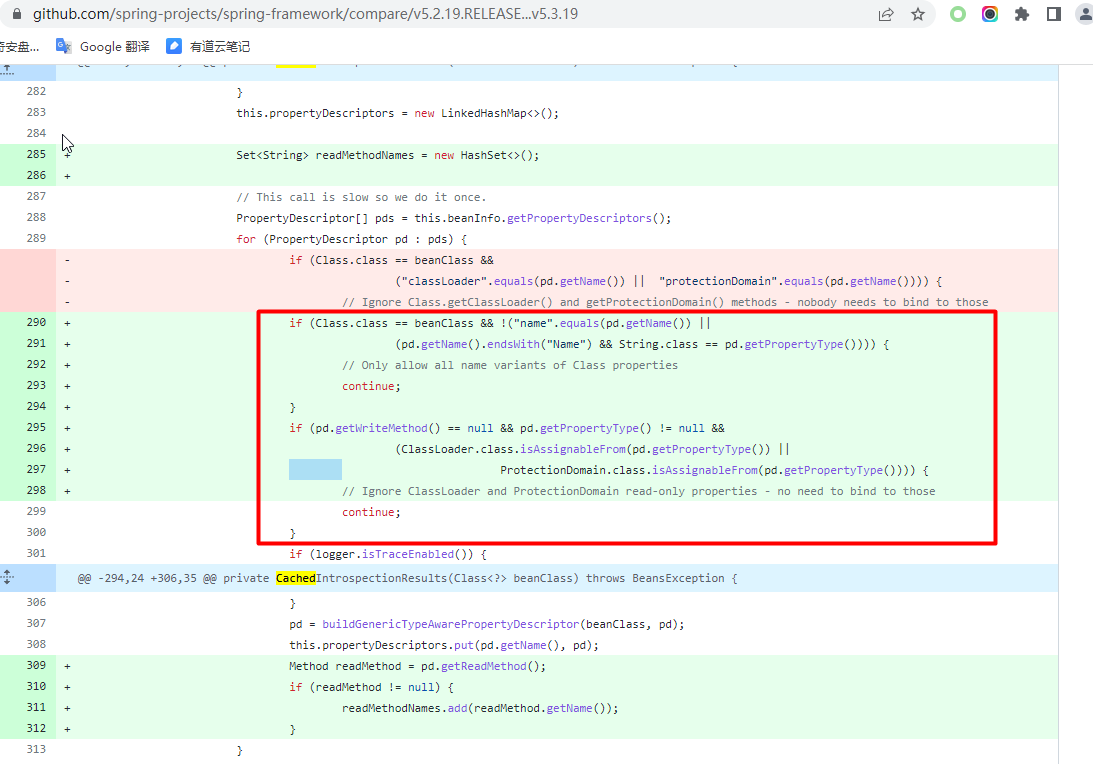Click the buildGenericTypeAwarePropertyDescriptor call on line 307
The image size is (1093, 764).
450,624
